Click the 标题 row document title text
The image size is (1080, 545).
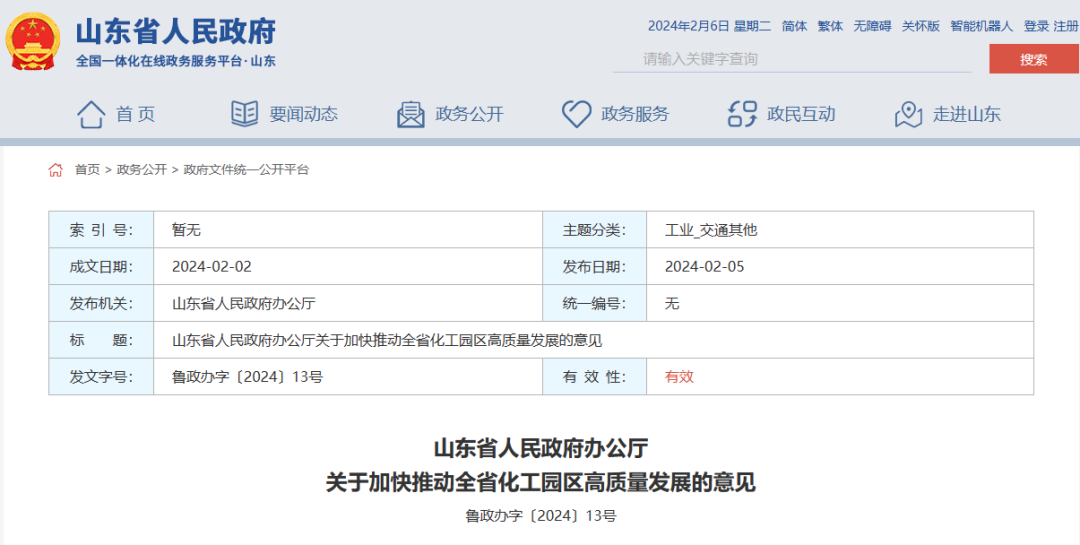(387, 340)
